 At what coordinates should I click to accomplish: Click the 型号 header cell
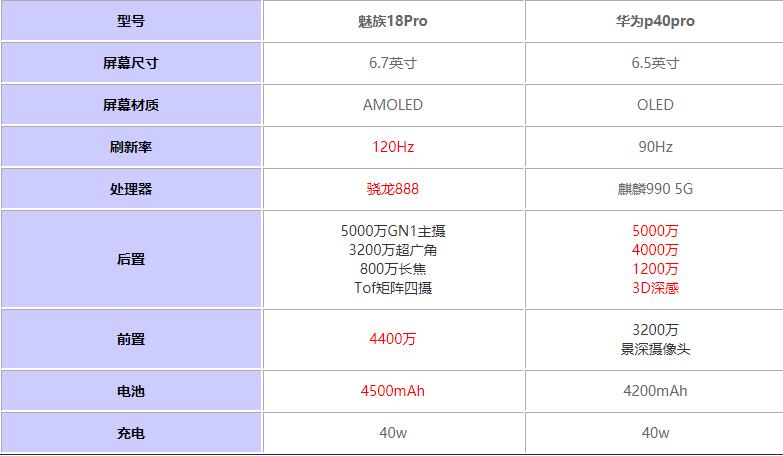[x=131, y=20]
